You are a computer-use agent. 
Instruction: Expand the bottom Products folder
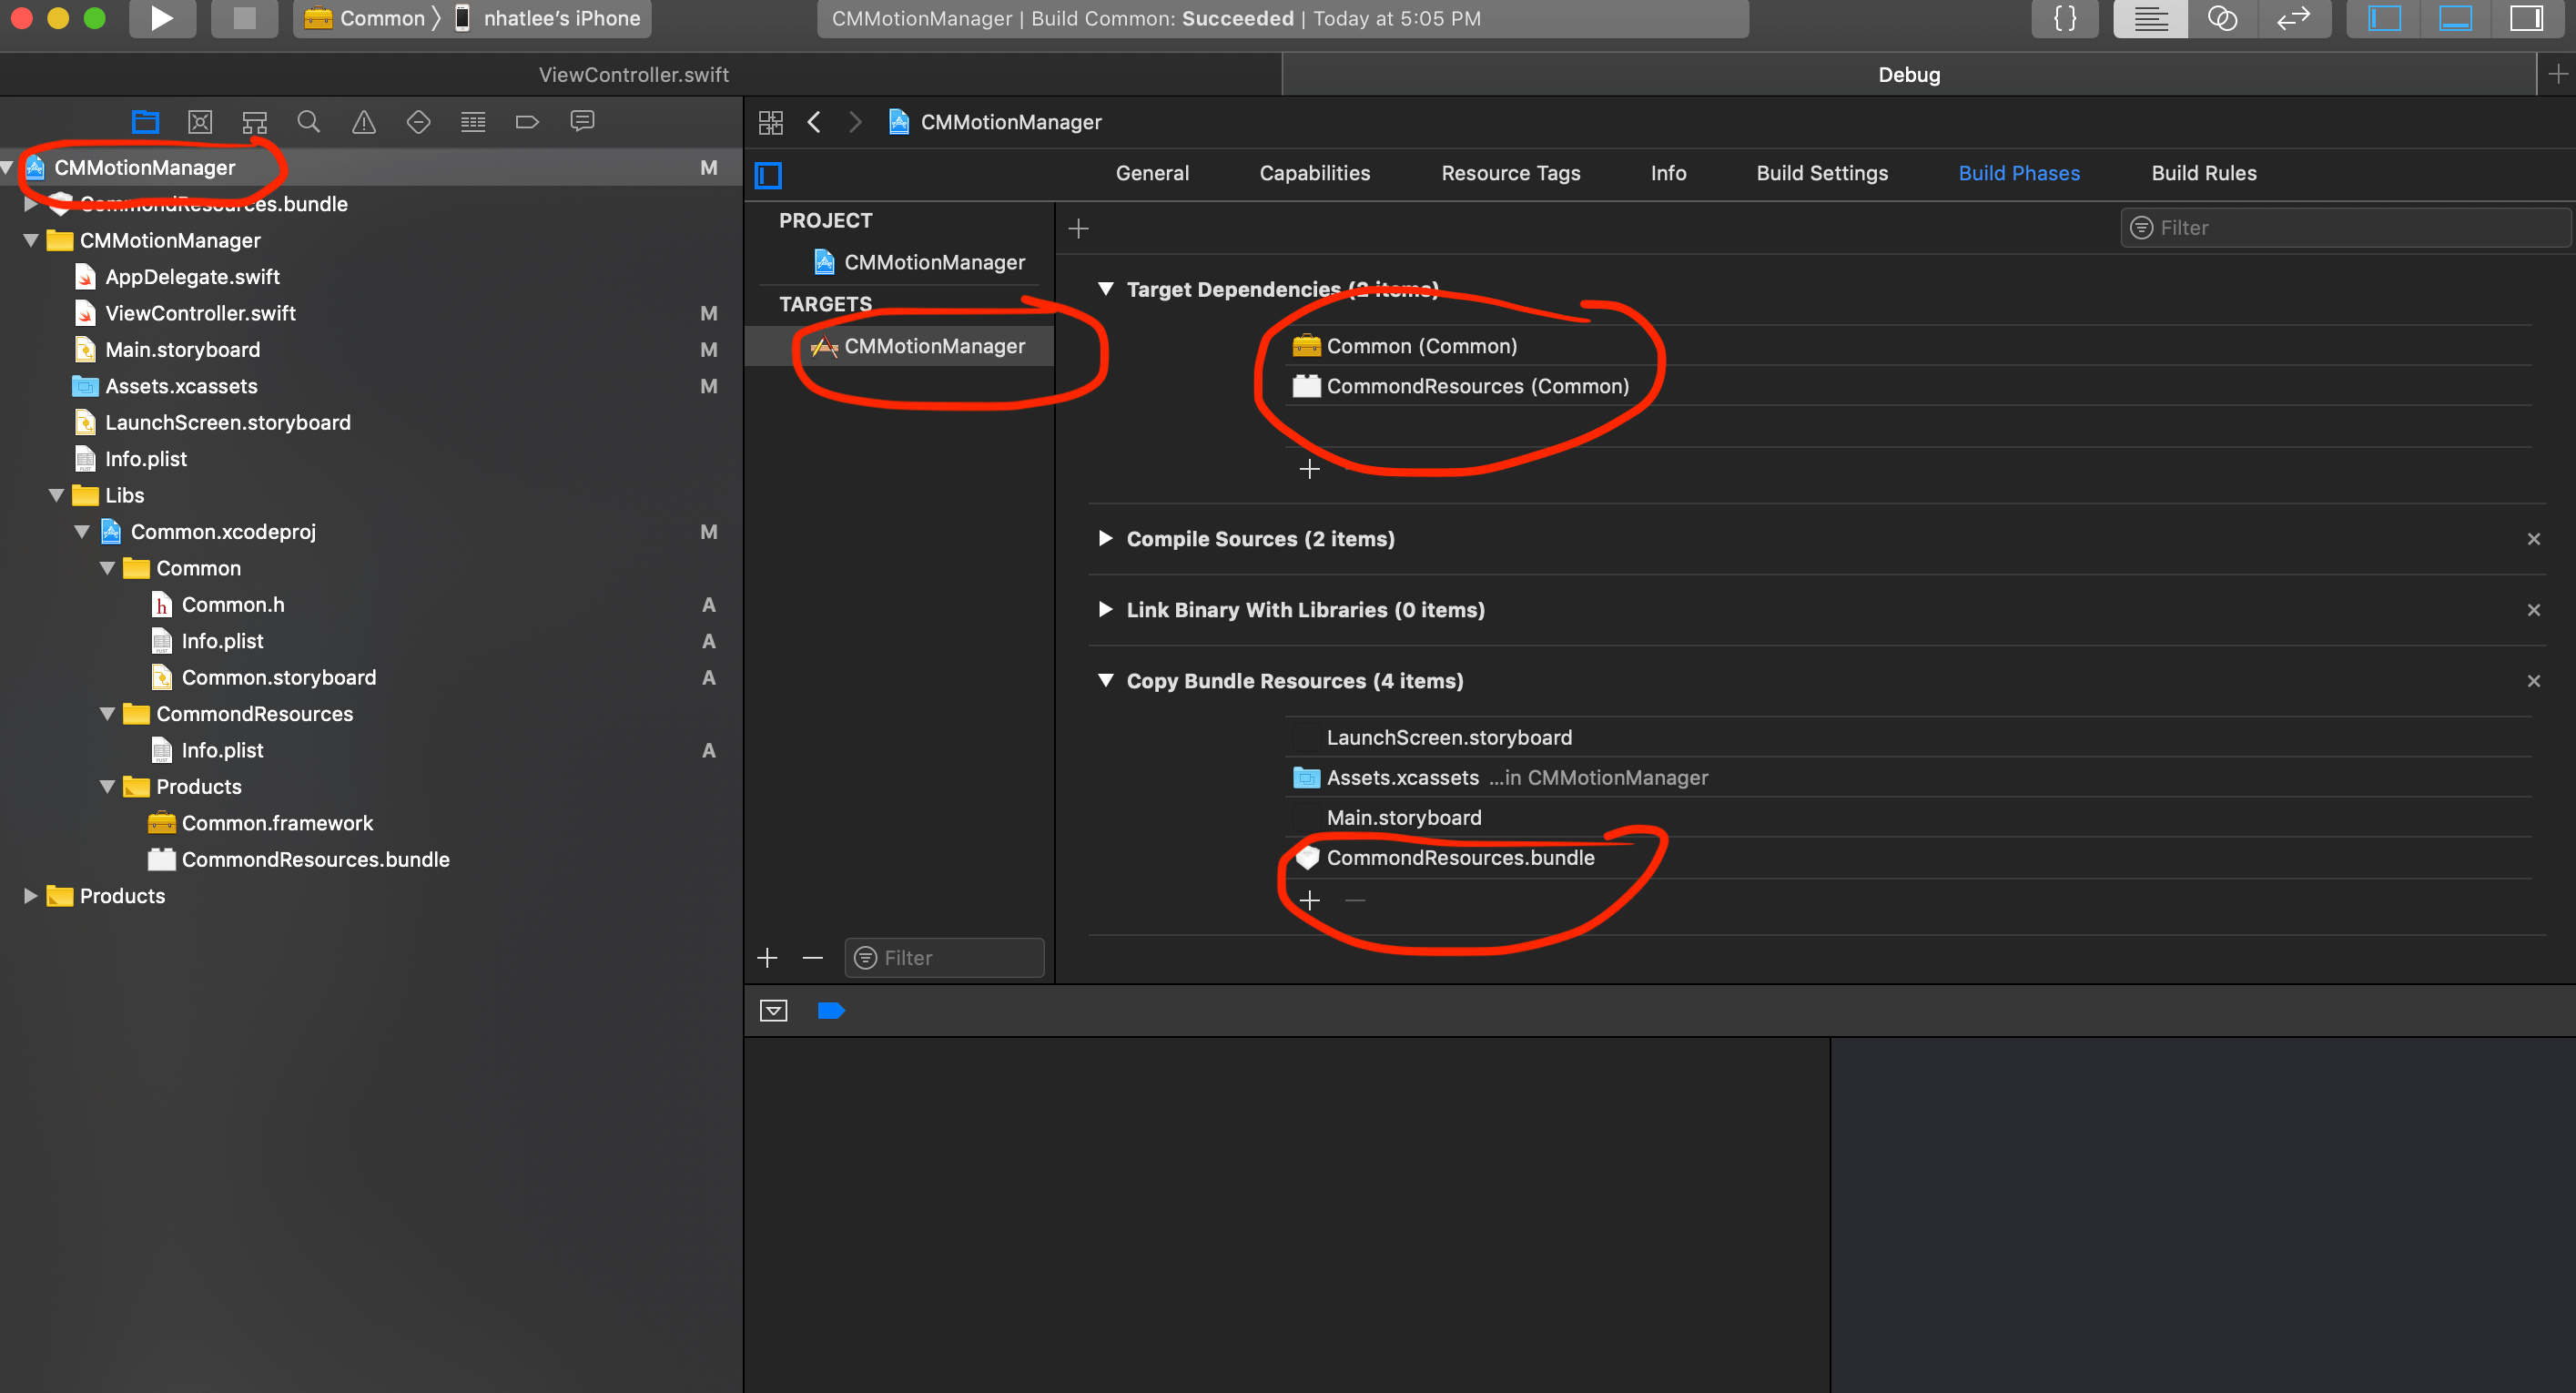30,896
